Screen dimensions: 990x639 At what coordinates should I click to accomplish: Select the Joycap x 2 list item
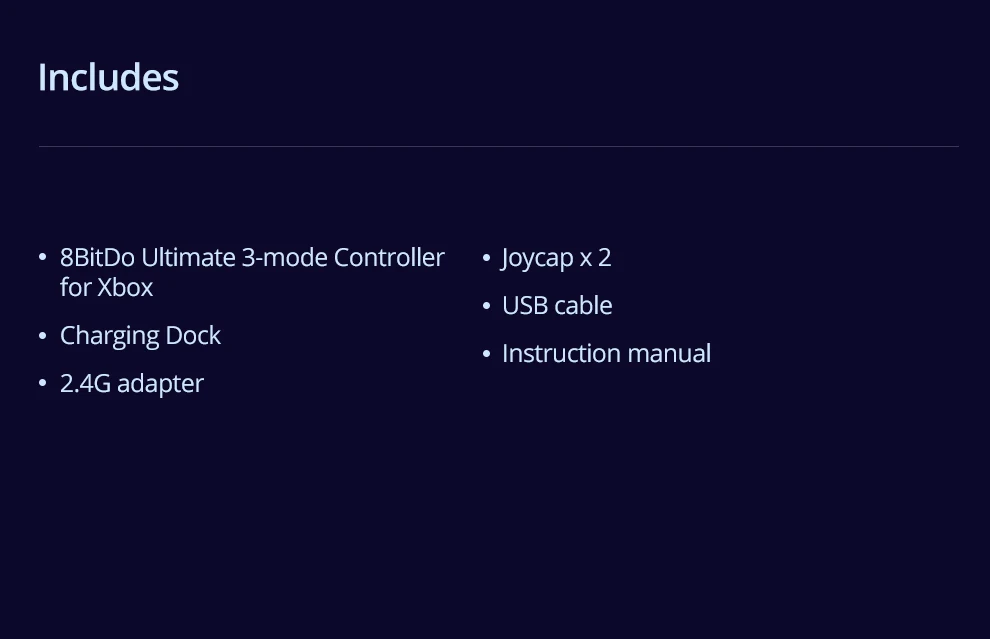(556, 258)
